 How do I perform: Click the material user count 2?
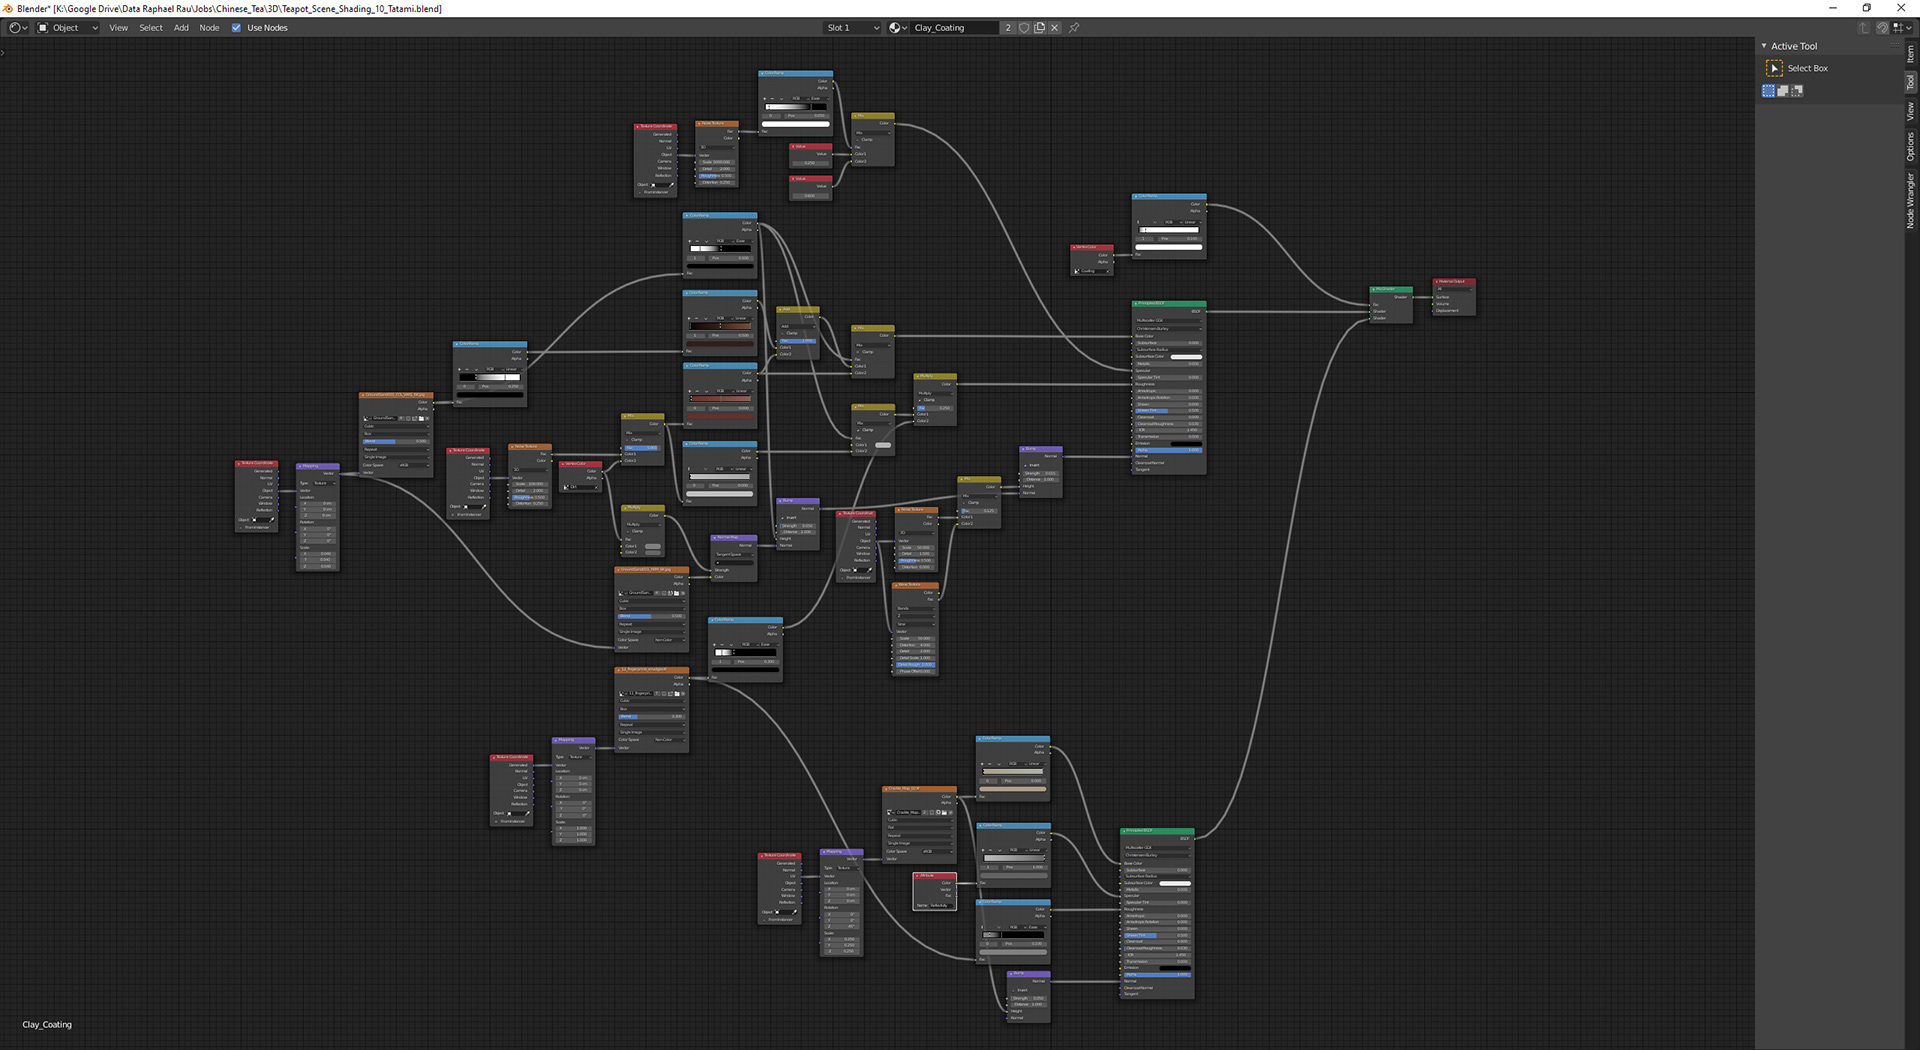[x=1008, y=28]
